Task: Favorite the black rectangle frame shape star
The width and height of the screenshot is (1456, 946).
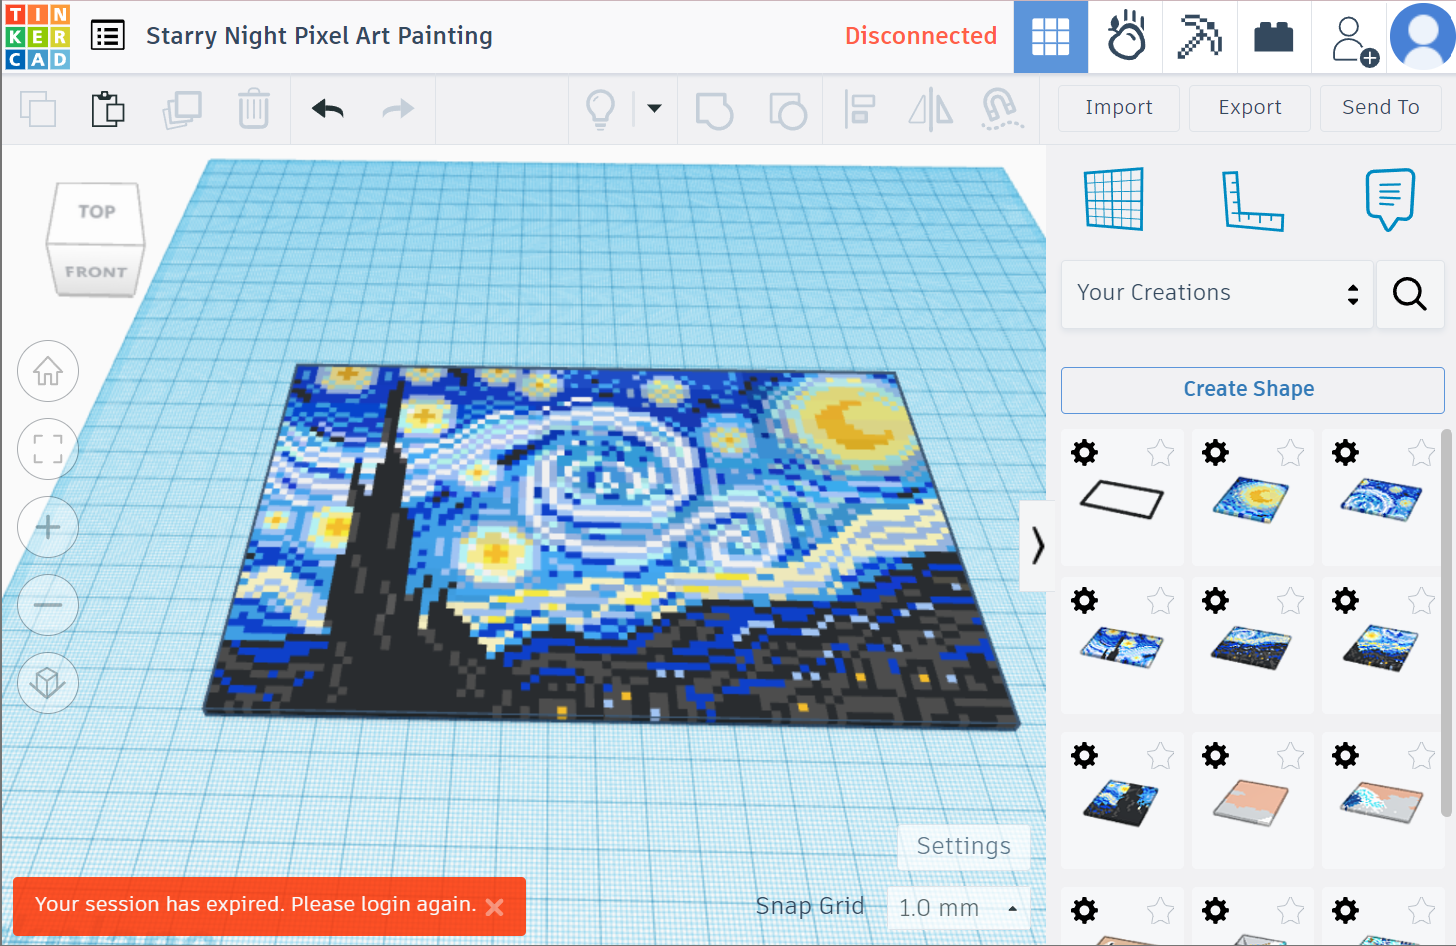Action: click(1160, 453)
